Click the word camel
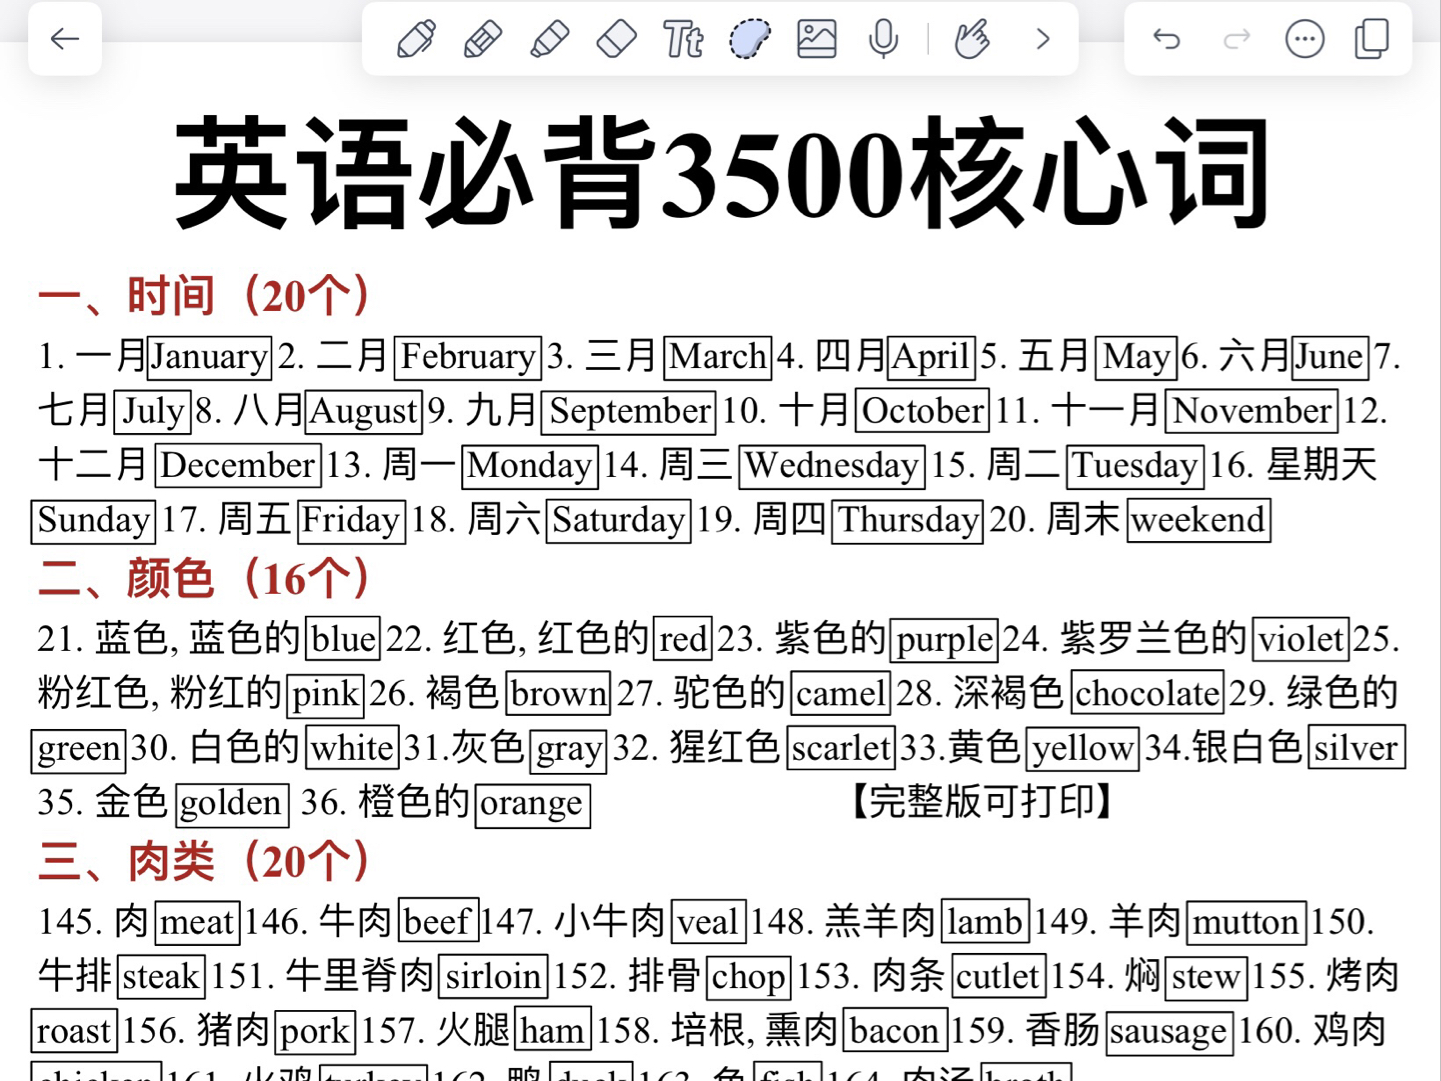1441x1081 pixels. pyautogui.click(x=840, y=694)
